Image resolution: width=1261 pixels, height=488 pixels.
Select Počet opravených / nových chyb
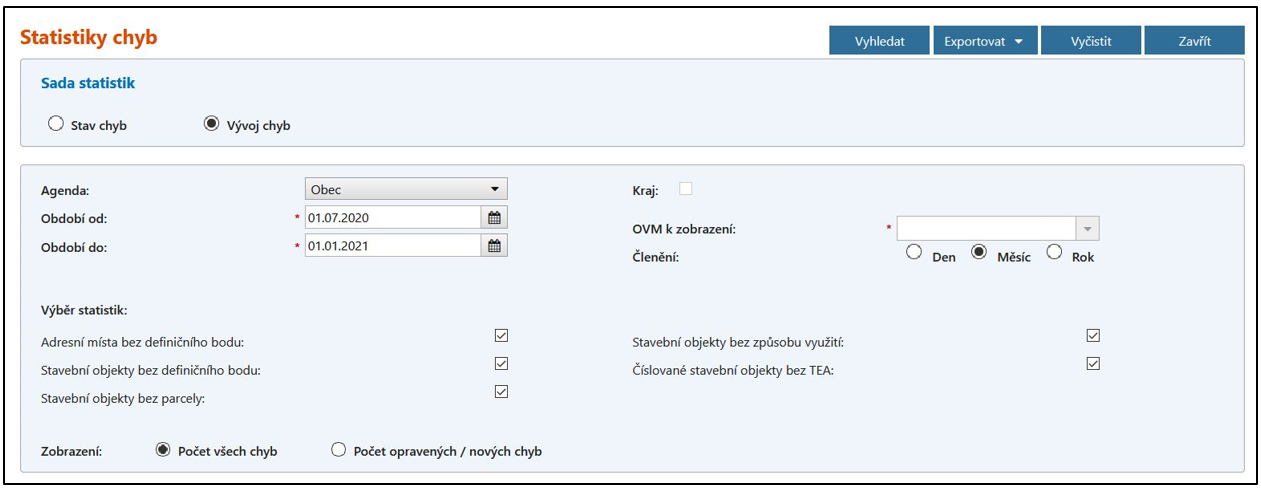[338, 450]
